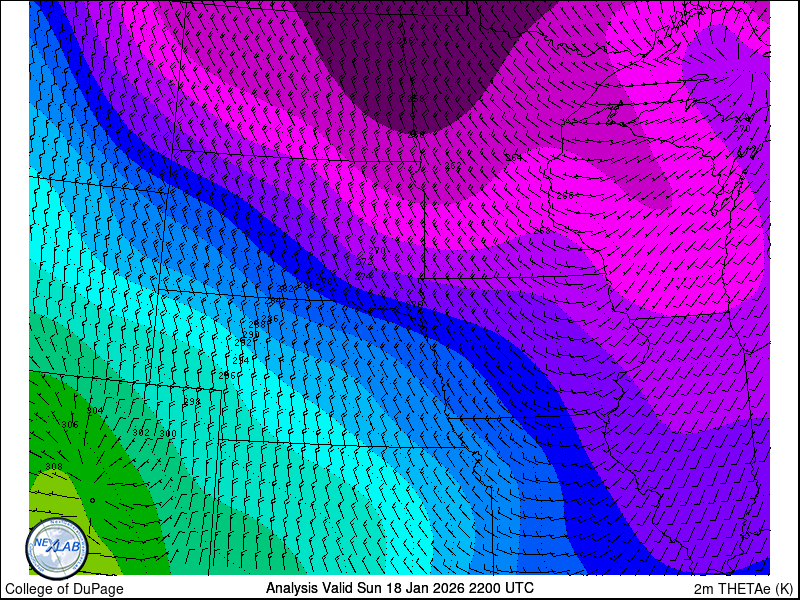Click the 294 contour label
Screen dimensions: 800x600
click(x=241, y=360)
